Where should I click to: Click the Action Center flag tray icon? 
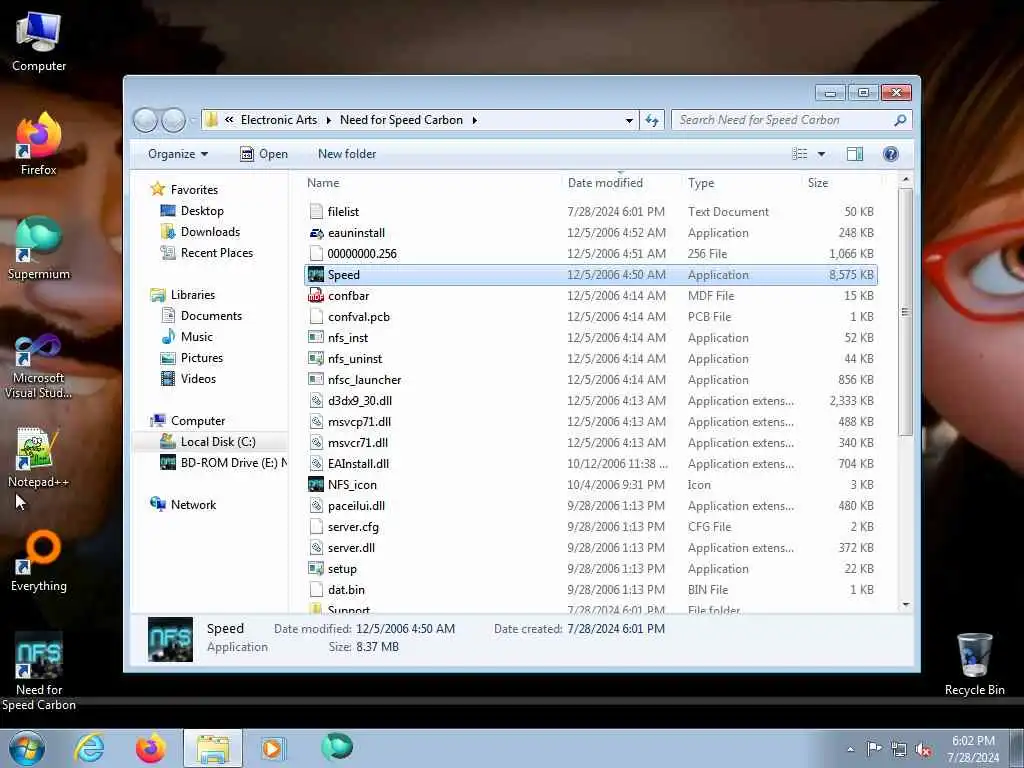(x=874, y=749)
